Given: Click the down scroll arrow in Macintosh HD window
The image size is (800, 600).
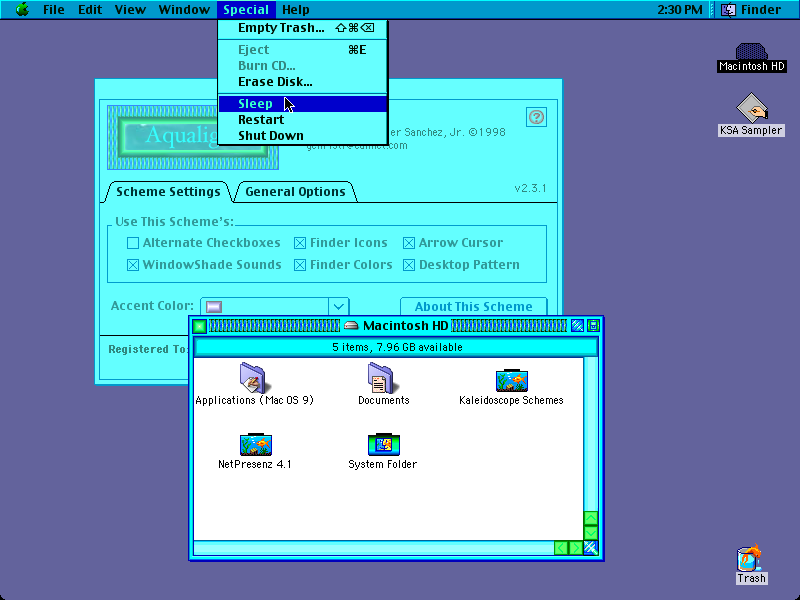Looking at the screenshot, I should coord(590,533).
